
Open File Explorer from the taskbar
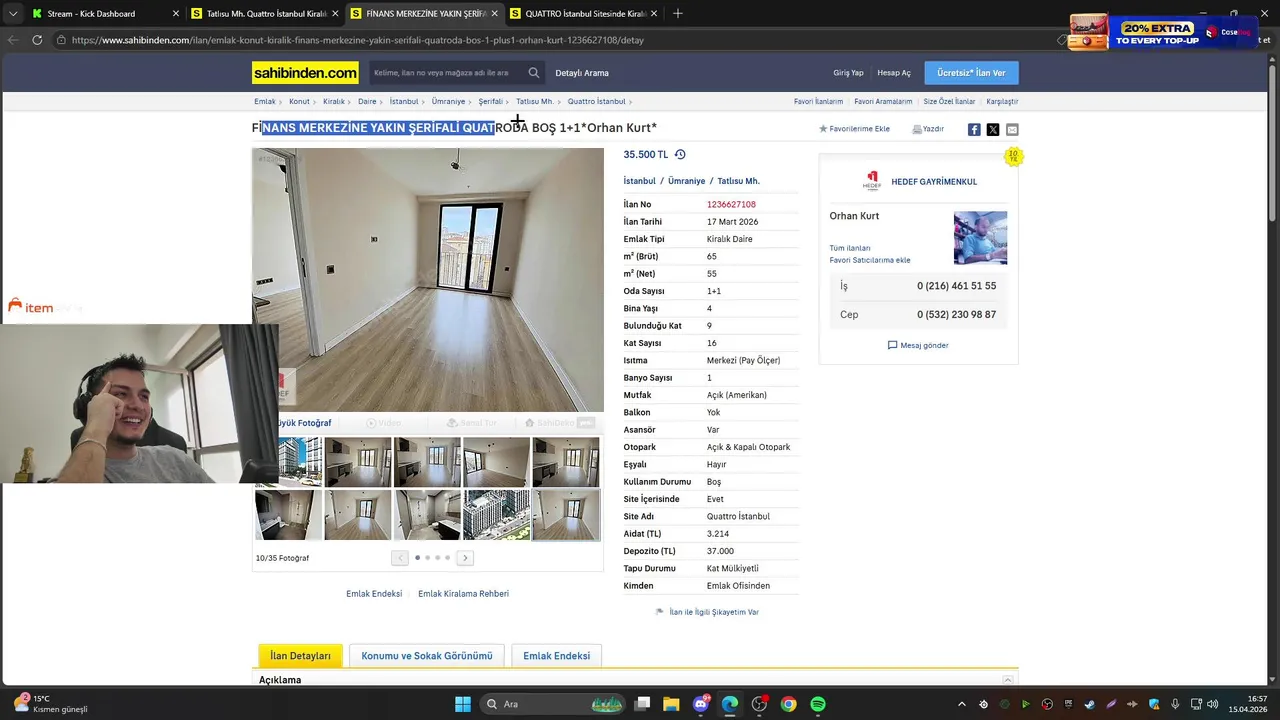click(671, 704)
